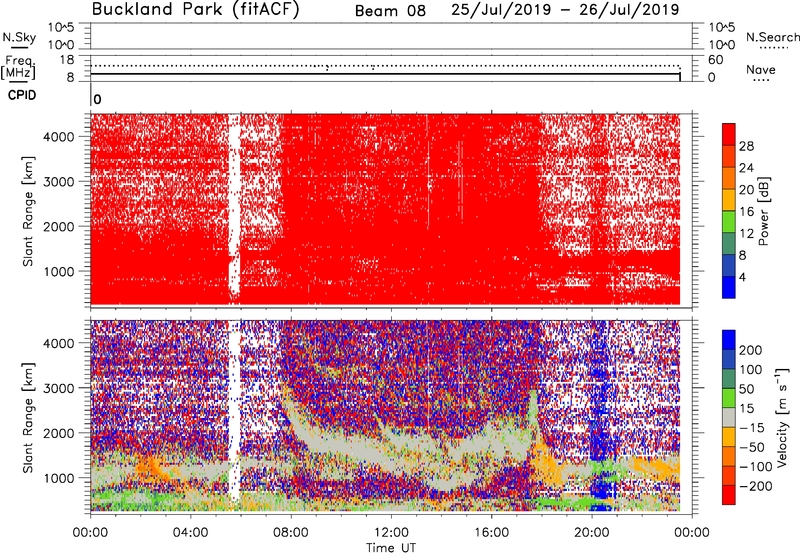Click the 'N.Search' legend label

(x=772, y=37)
